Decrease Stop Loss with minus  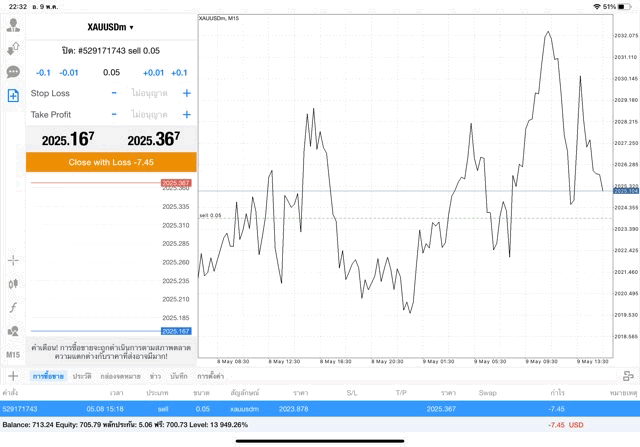(114, 93)
